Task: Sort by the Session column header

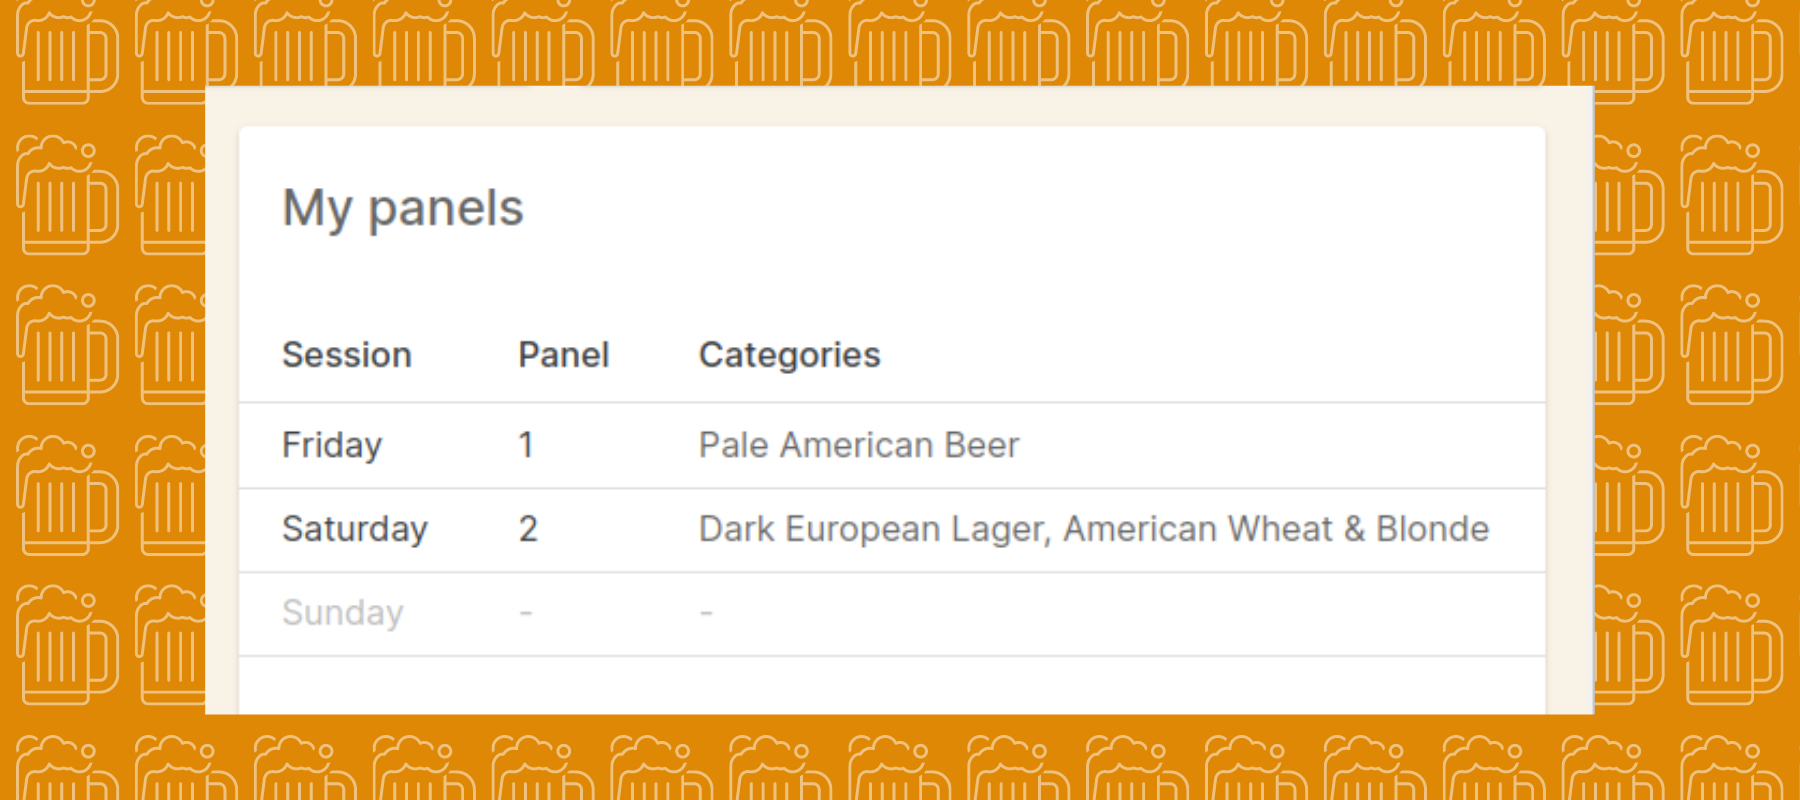Action: (x=347, y=355)
